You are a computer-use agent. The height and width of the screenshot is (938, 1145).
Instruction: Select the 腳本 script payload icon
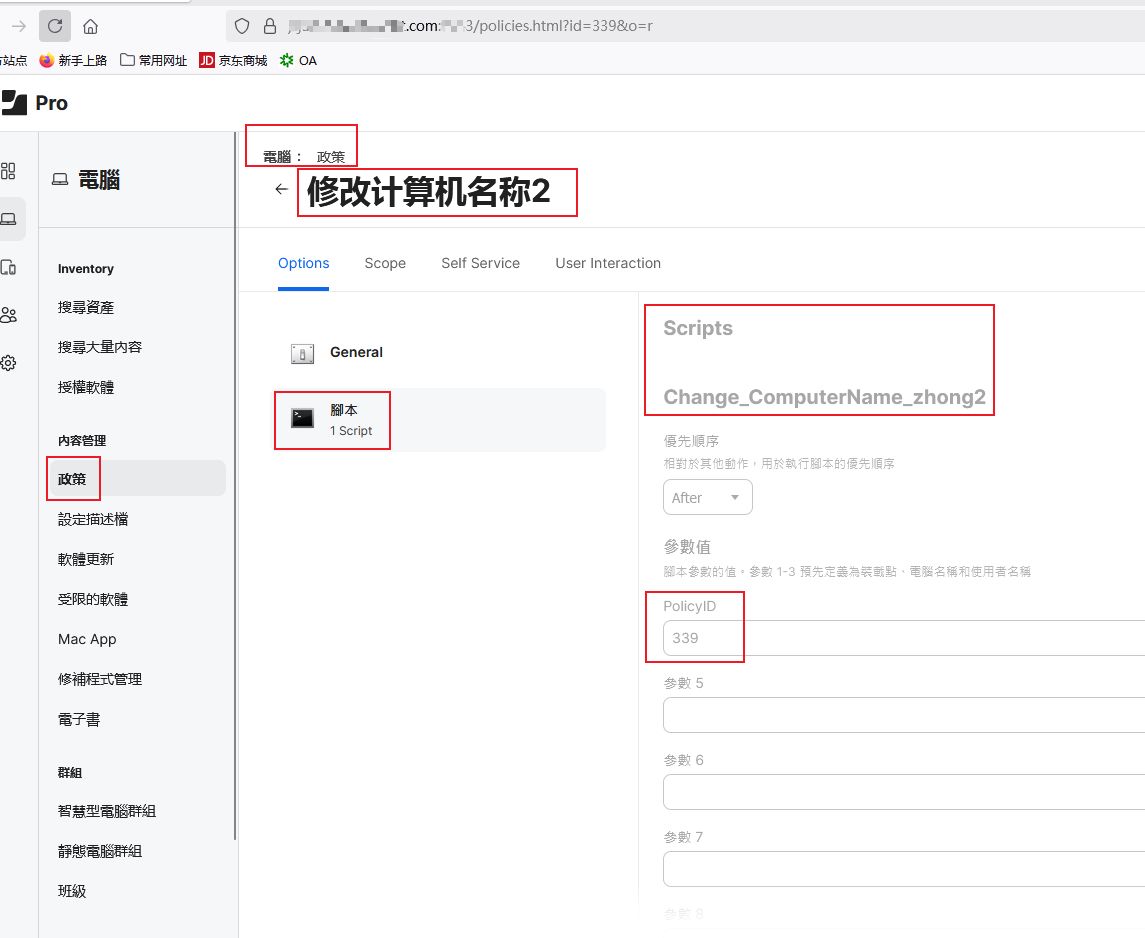(x=302, y=419)
